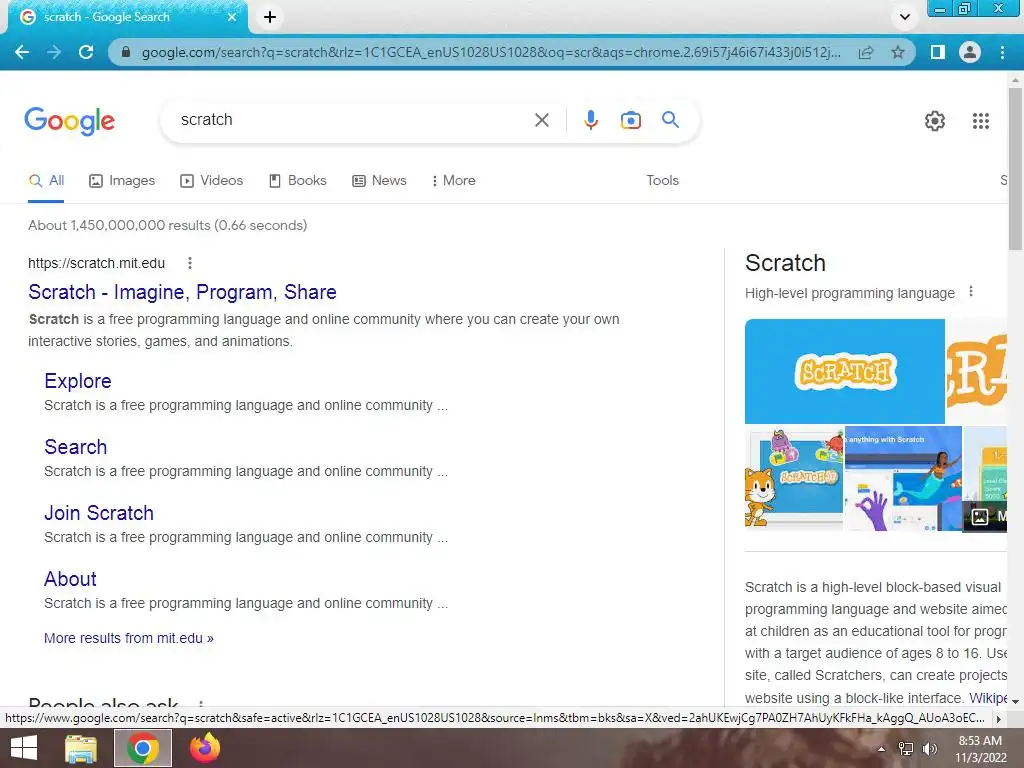Viewport: 1024px width, 768px height.
Task: Open a new tab with the plus button
Action: (270, 17)
